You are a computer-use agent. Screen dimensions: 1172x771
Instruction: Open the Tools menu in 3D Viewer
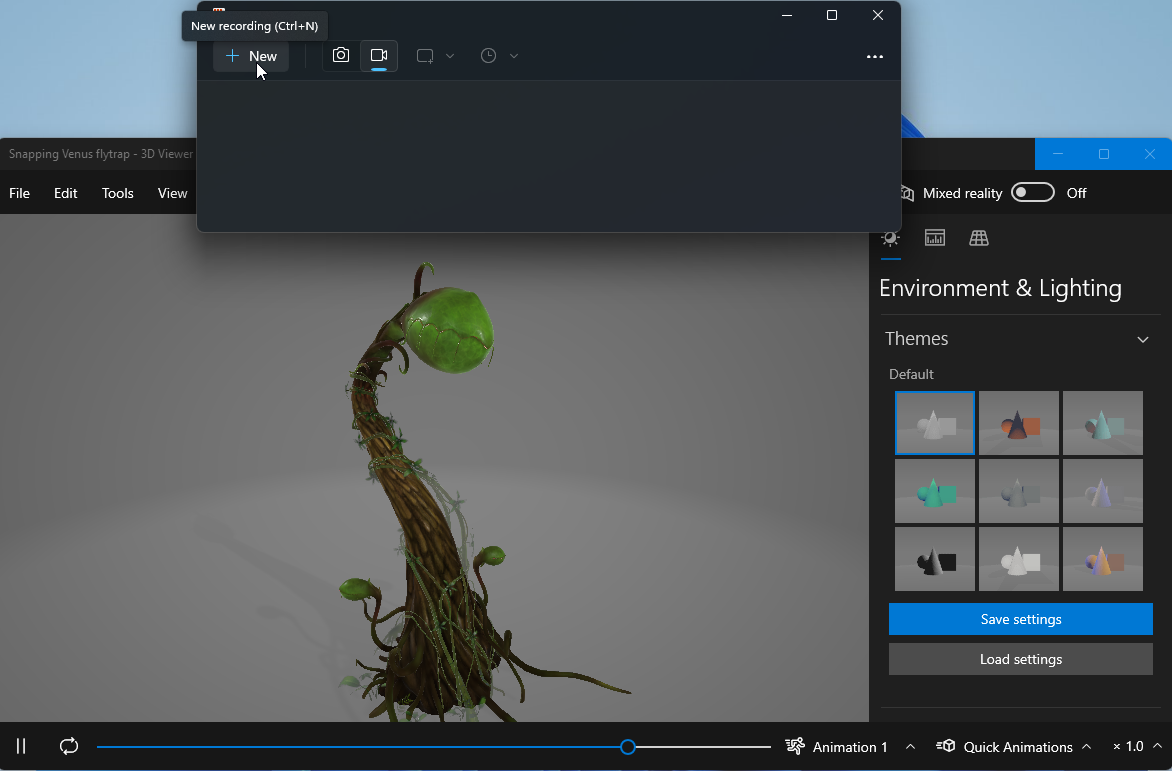(117, 192)
